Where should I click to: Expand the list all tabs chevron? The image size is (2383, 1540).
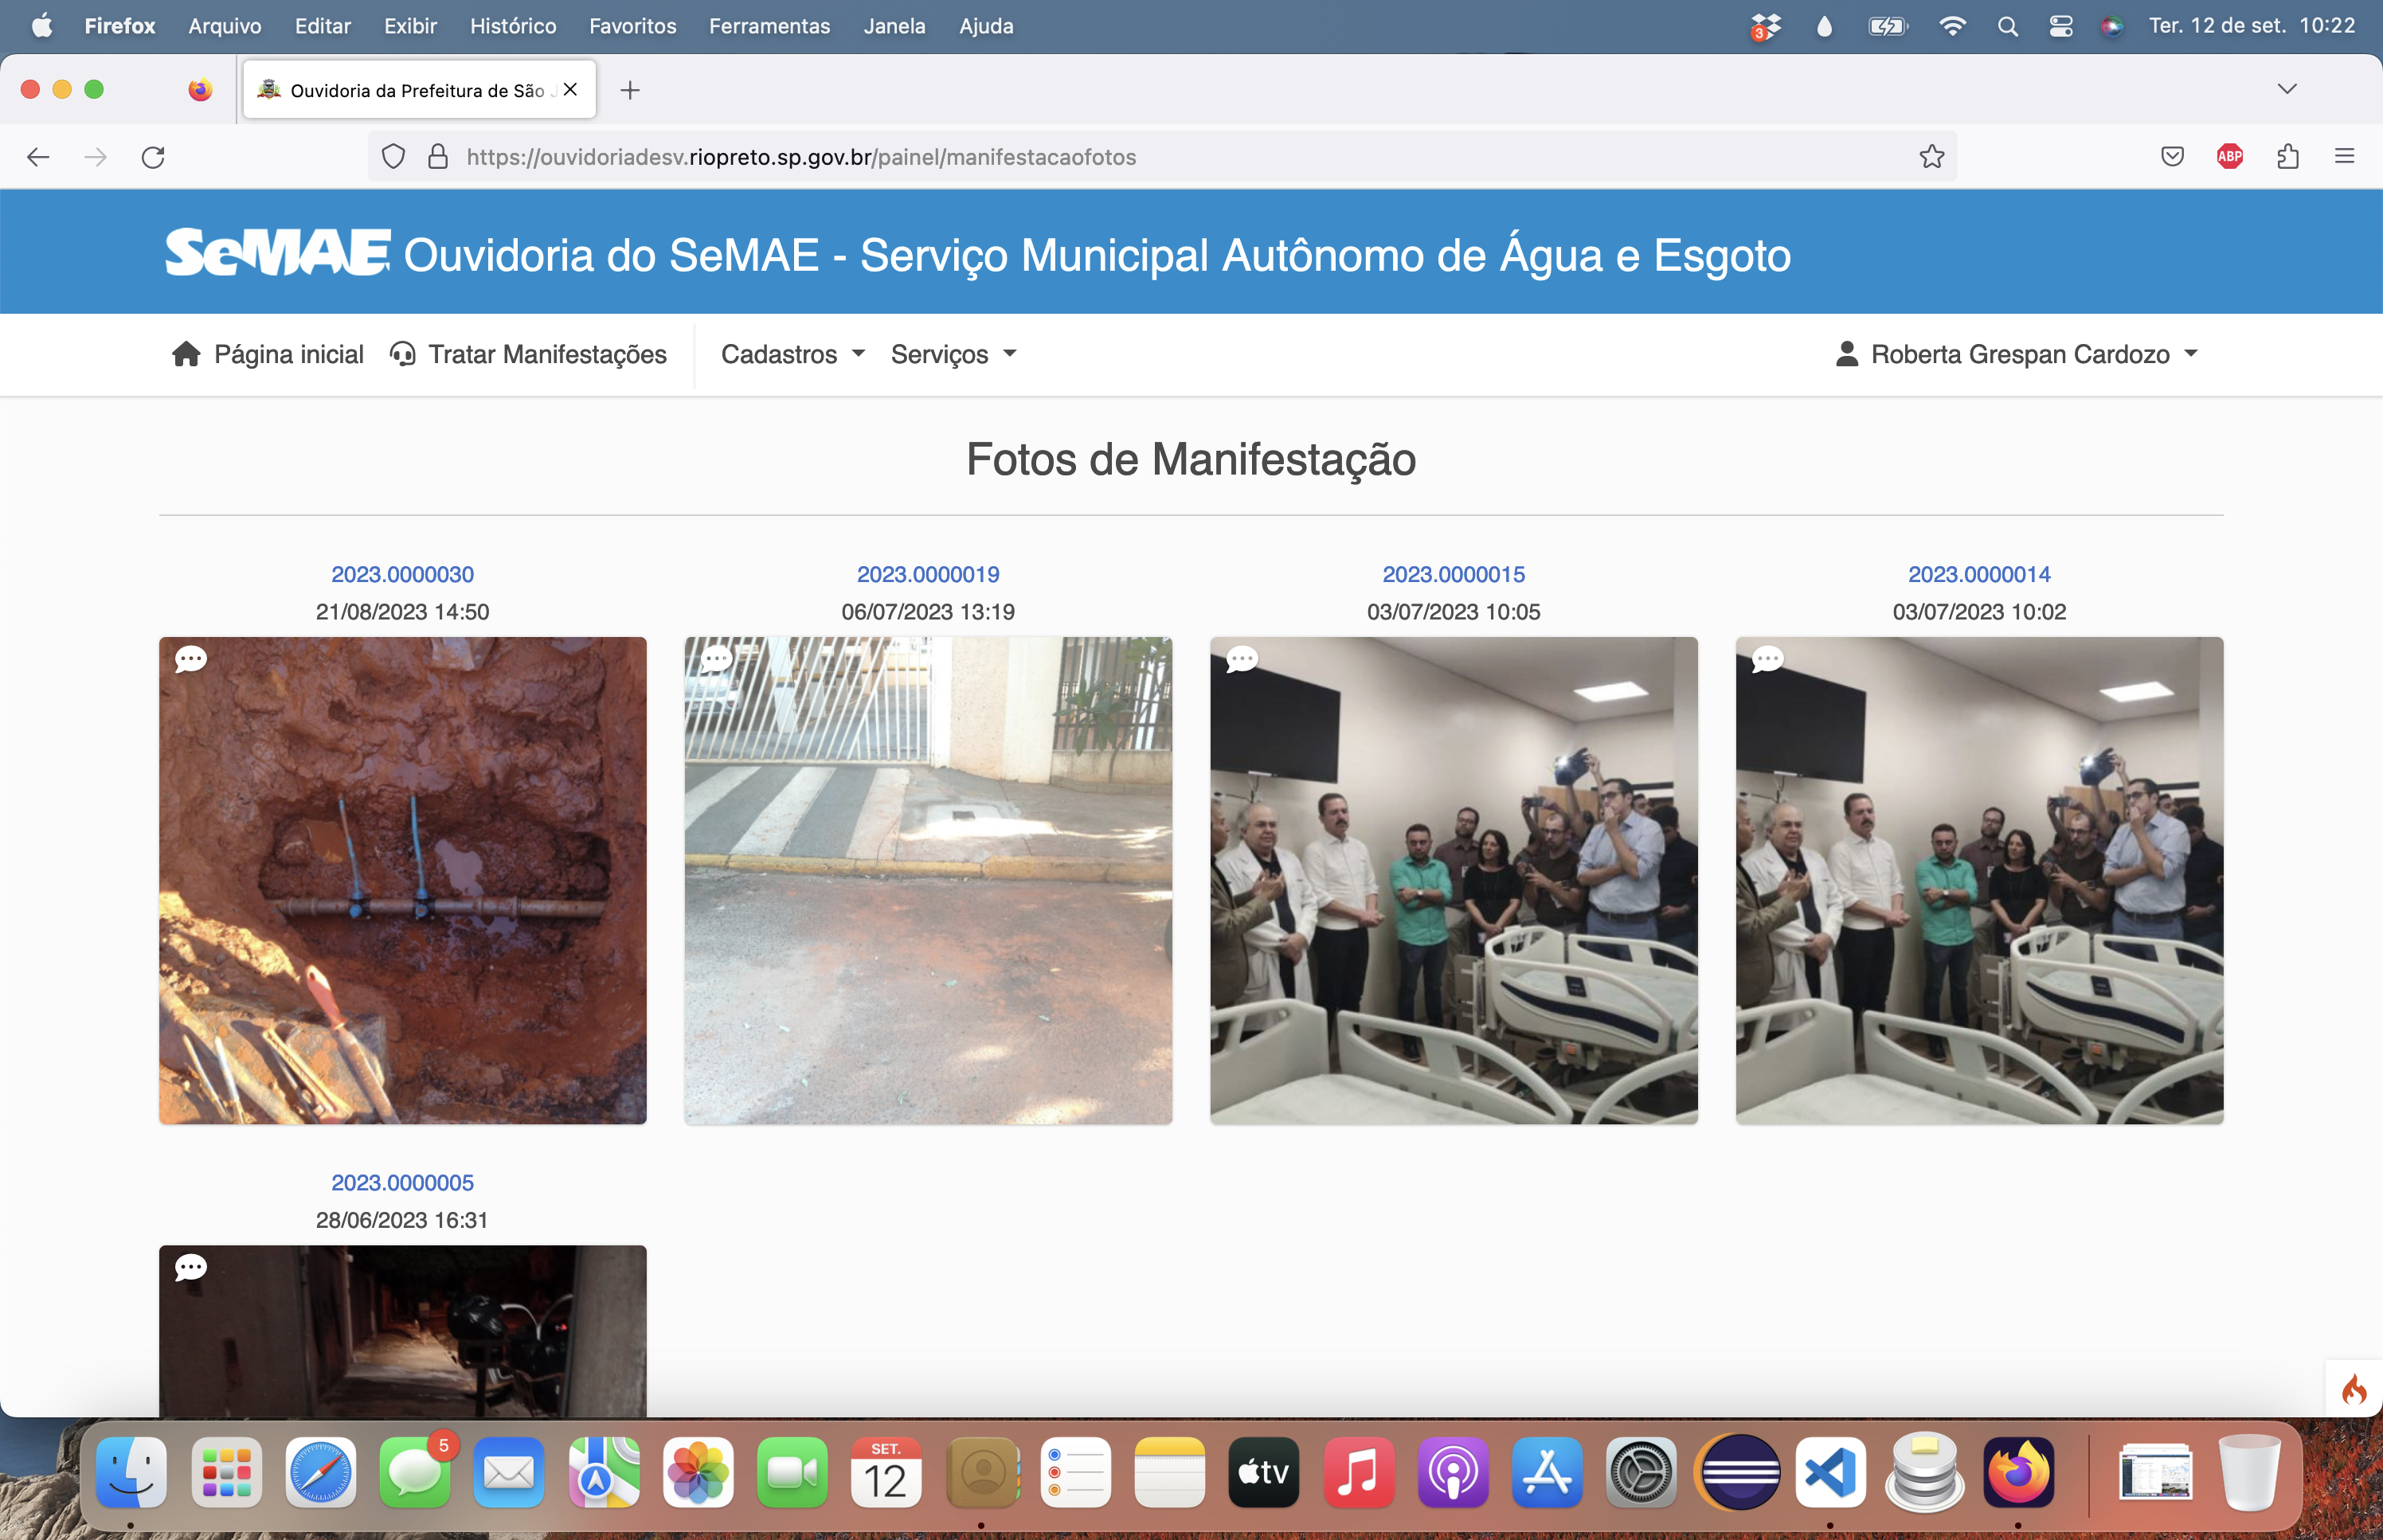tap(2286, 89)
